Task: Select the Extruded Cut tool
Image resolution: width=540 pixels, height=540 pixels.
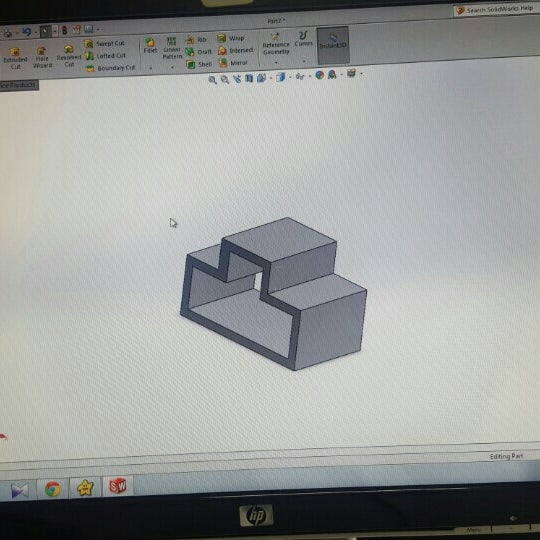Action: pos(14,58)
